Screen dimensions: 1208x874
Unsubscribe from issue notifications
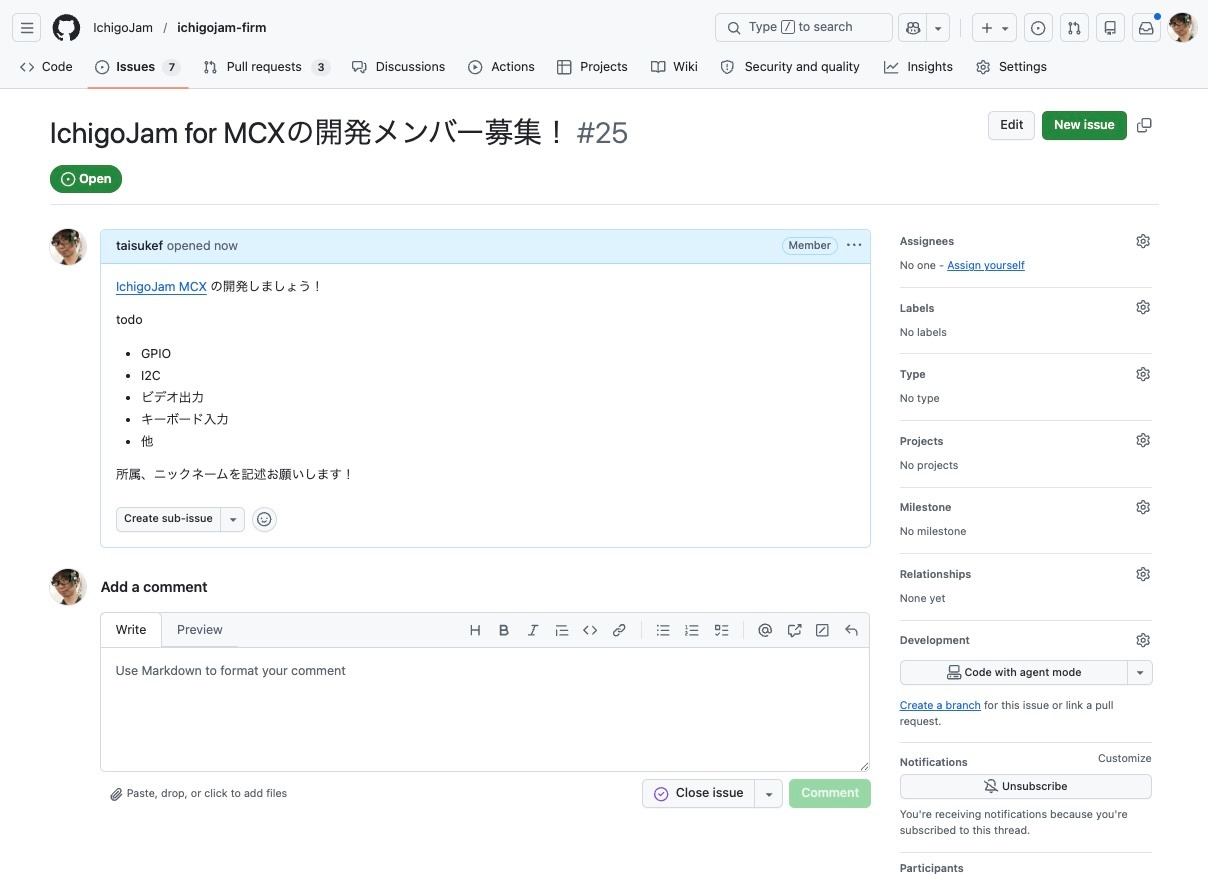click(1025, 787)
